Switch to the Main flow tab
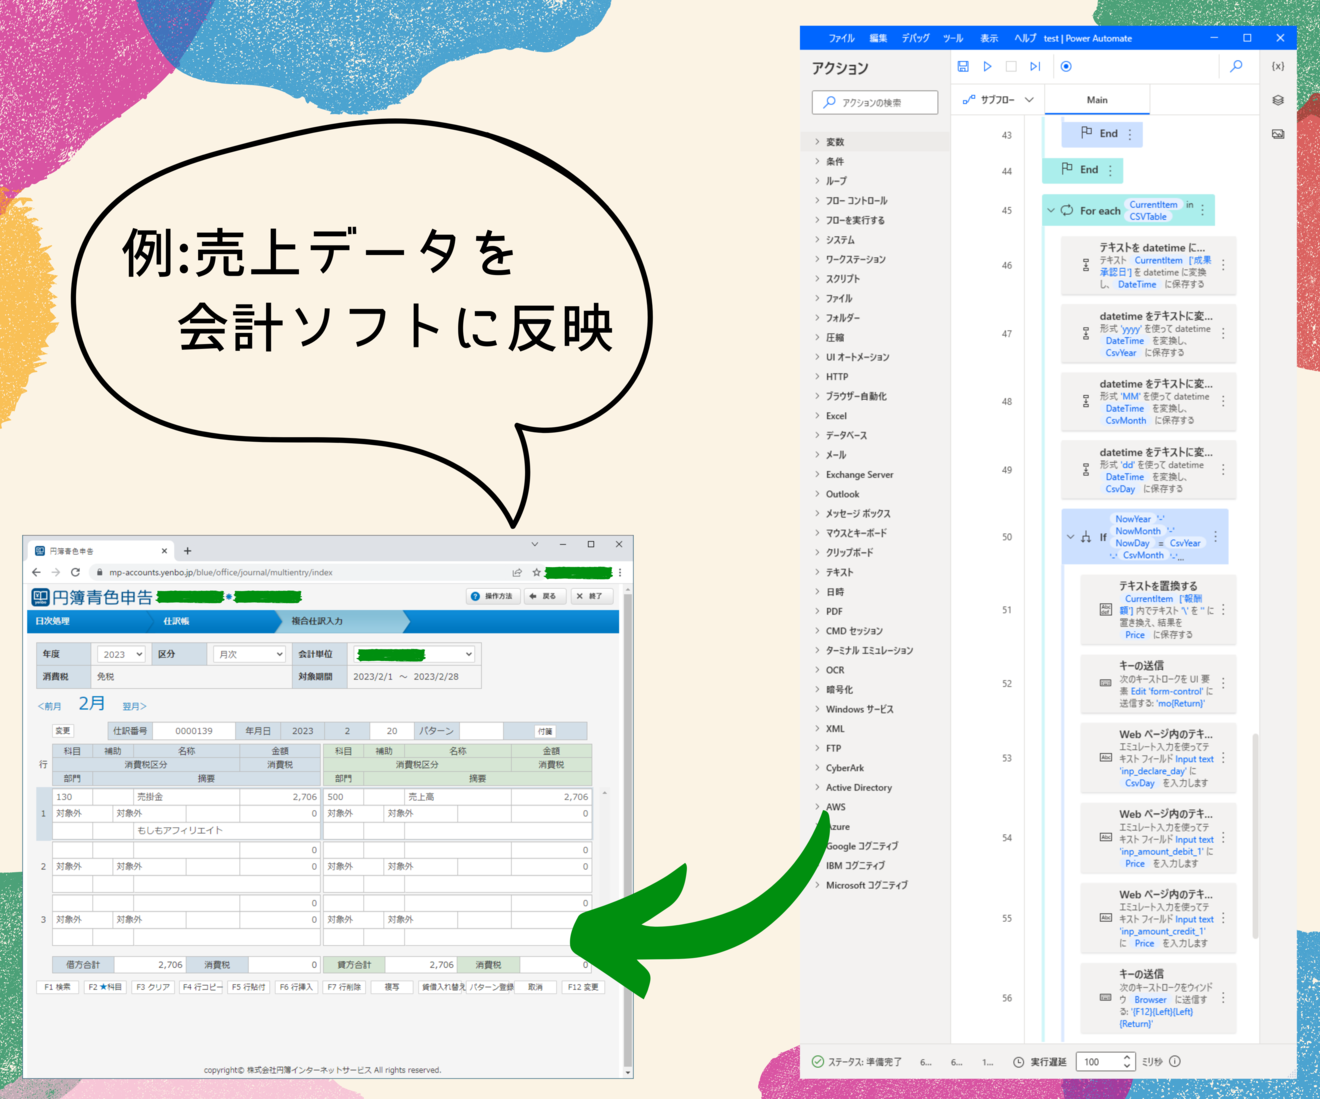The image size is (1320, 1099). click(x=1097, y=100)
